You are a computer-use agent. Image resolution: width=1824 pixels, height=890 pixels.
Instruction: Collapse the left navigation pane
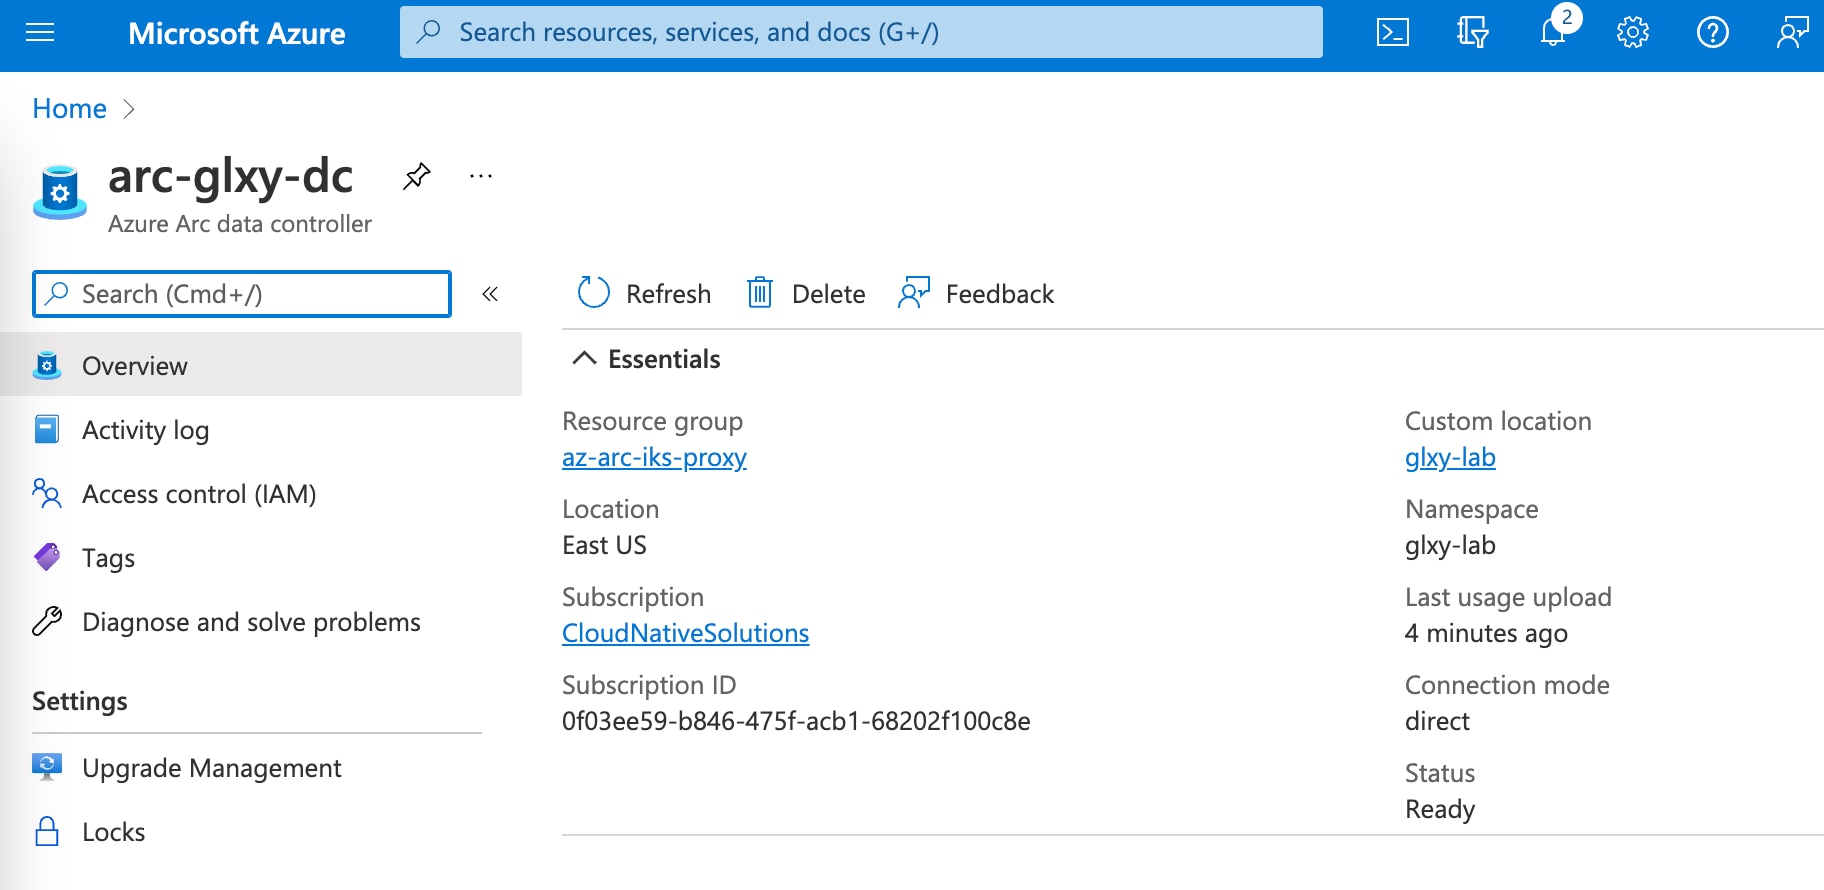pyautogui.click(x=490, y=294)
